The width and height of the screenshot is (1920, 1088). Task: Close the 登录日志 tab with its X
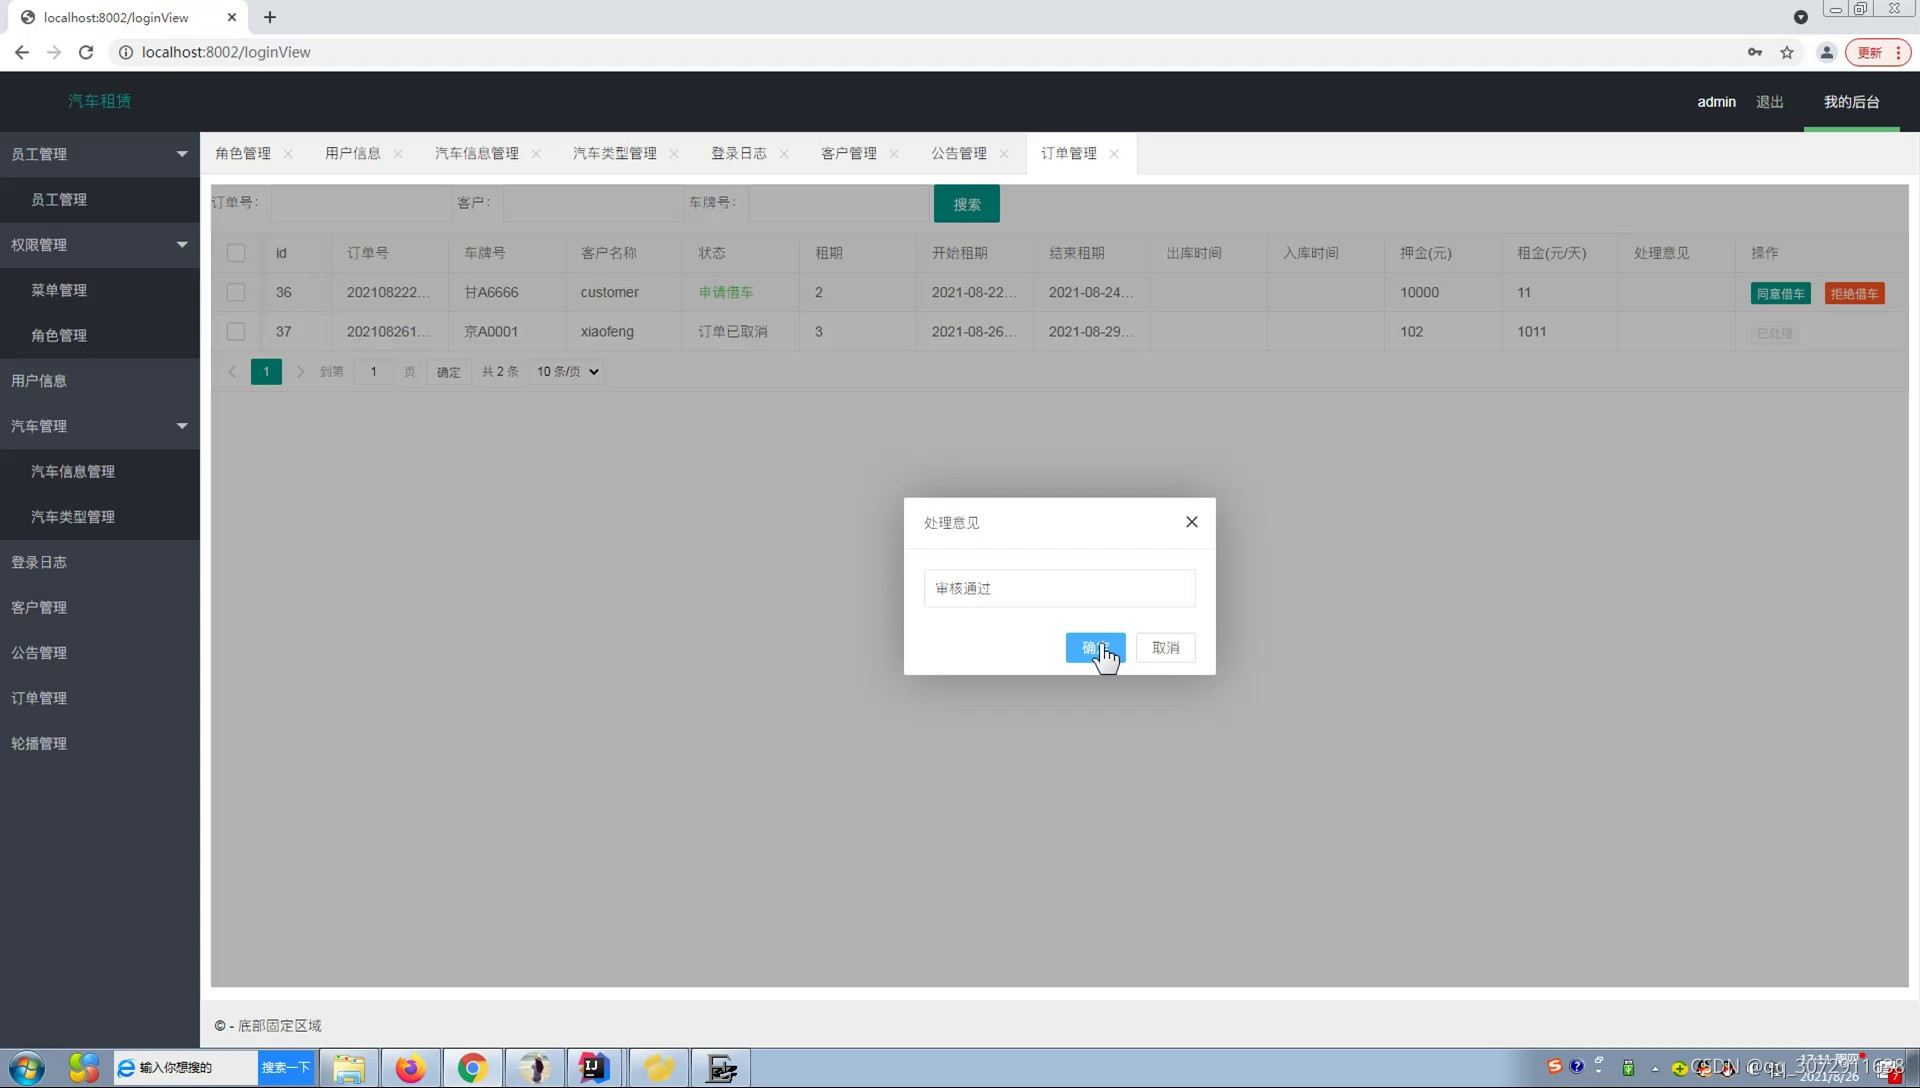click(784, 154)
